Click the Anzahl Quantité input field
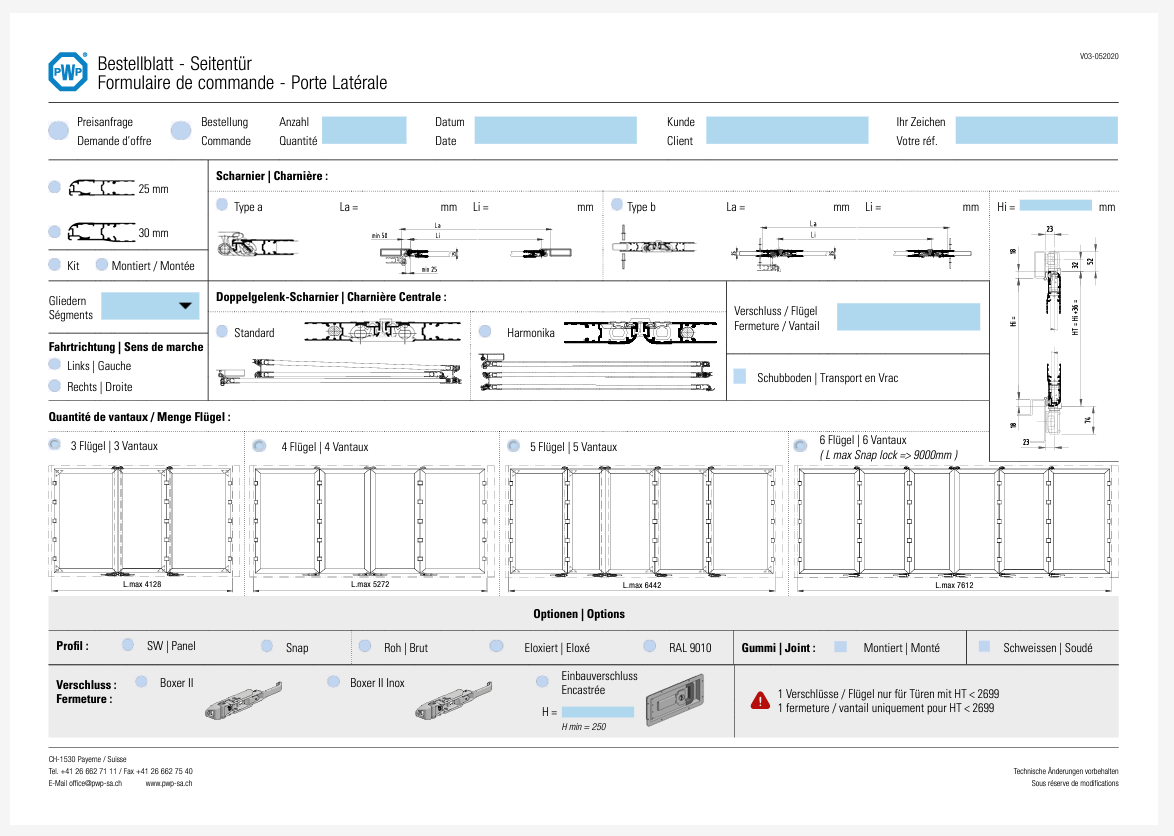This screenshot has height=836, width=1174. click(x=364, y=130)
